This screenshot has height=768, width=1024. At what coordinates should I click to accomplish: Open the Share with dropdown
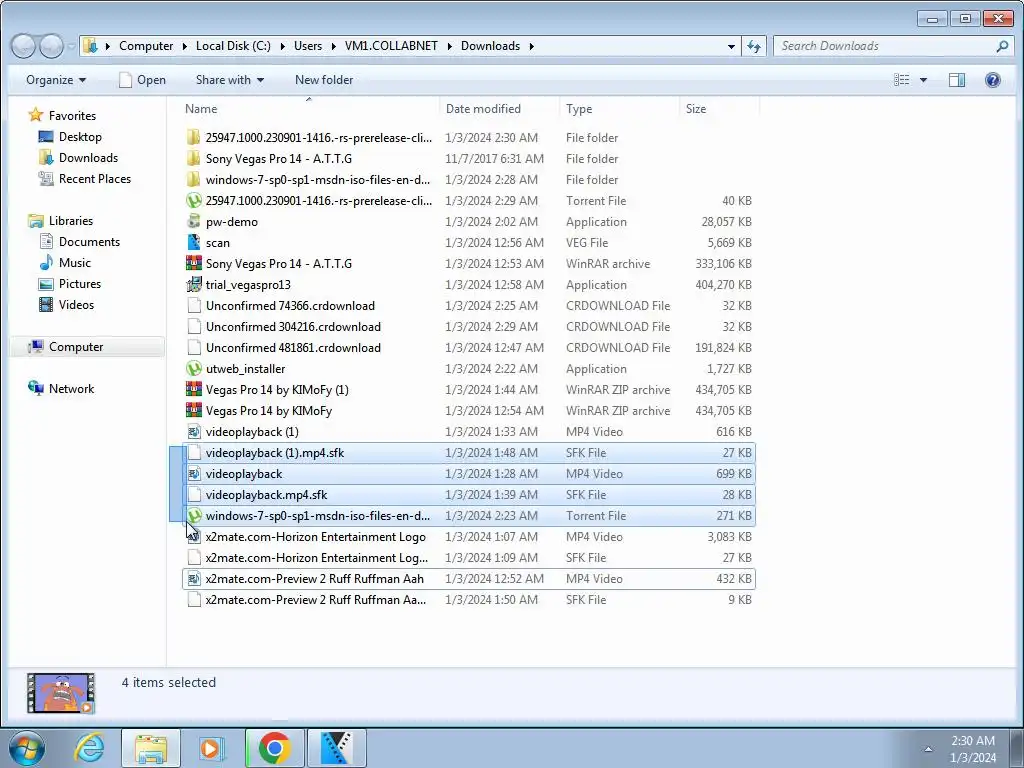(230, 80)
